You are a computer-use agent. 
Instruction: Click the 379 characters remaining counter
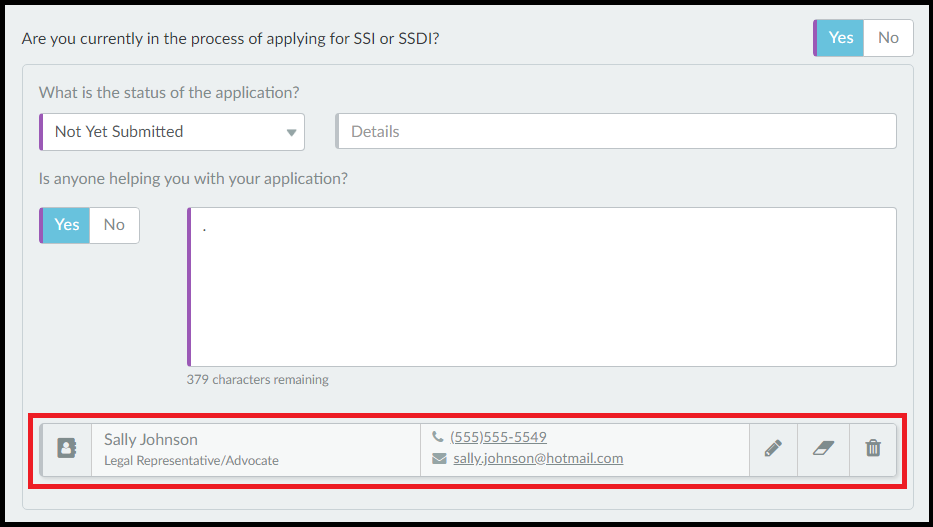[257, 380]
